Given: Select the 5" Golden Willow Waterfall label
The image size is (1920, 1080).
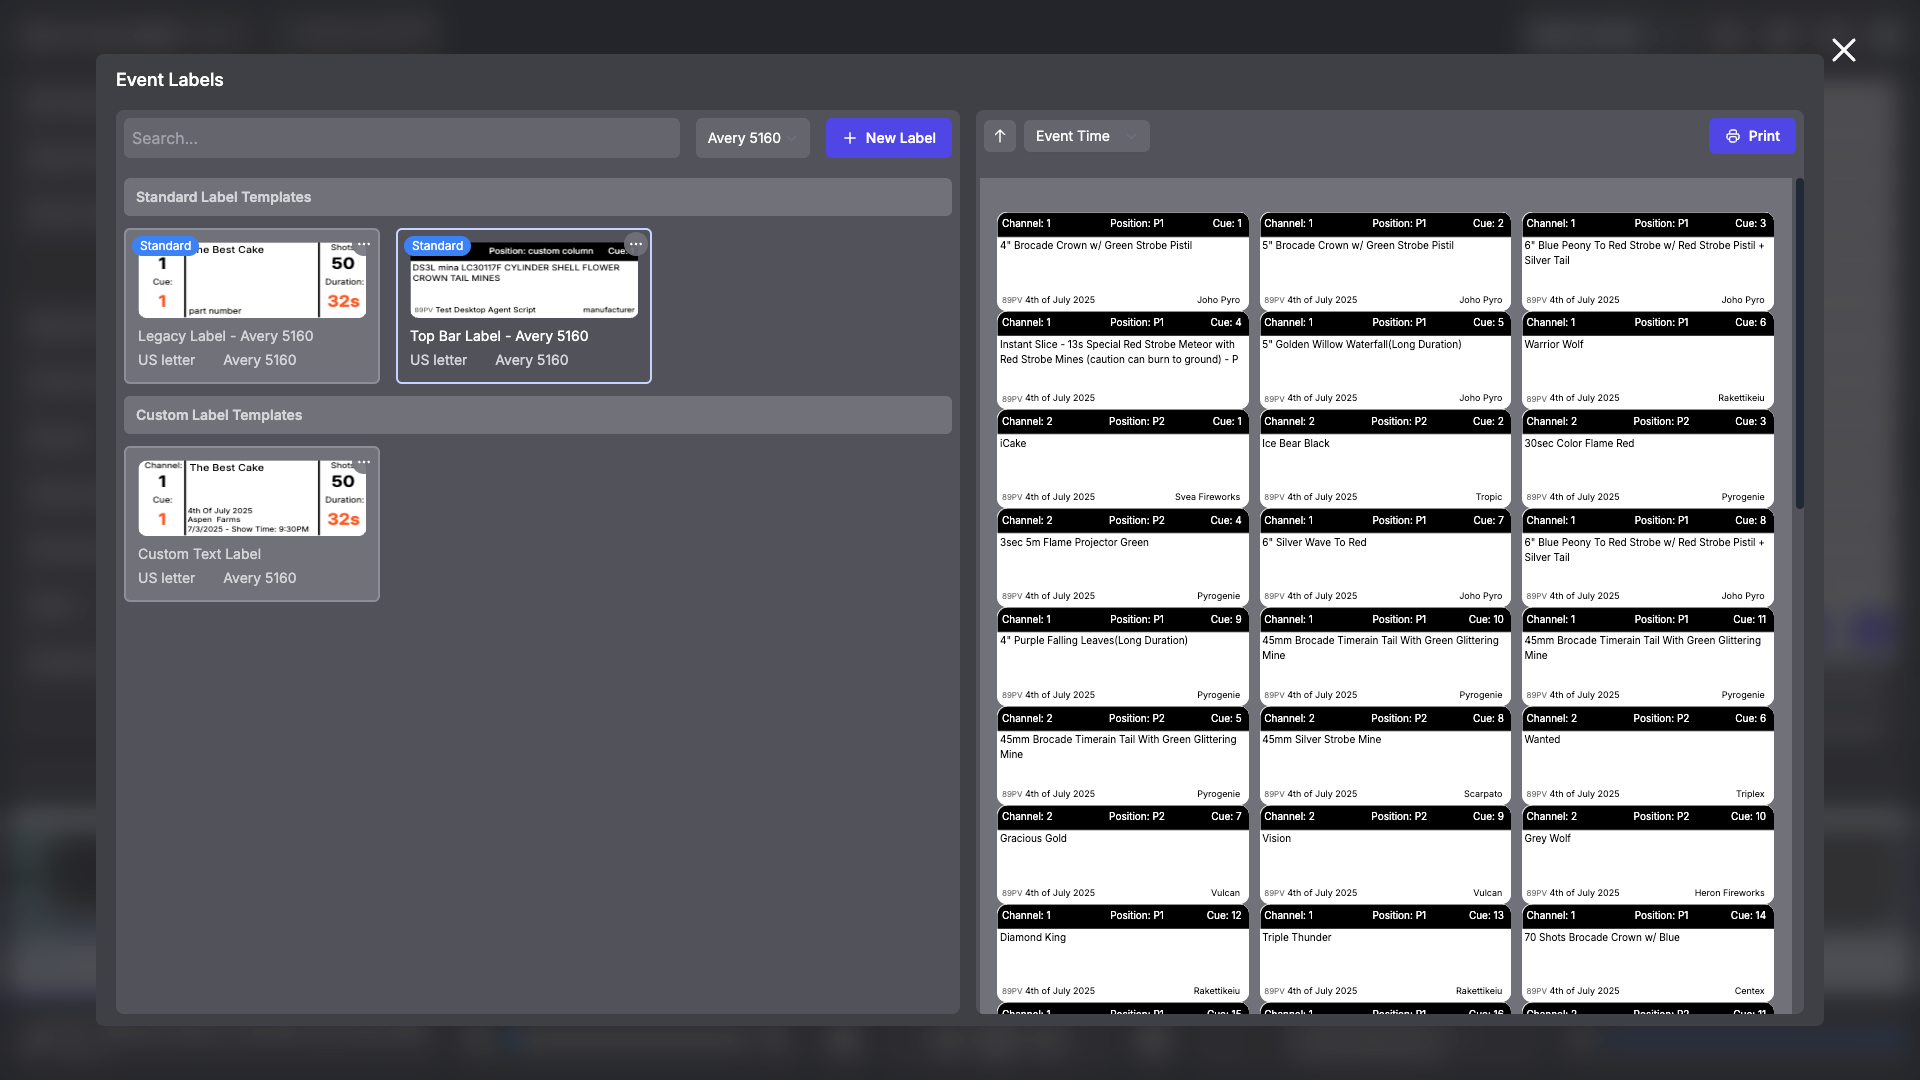Looking at the screenshot, I should point(1385,360).
